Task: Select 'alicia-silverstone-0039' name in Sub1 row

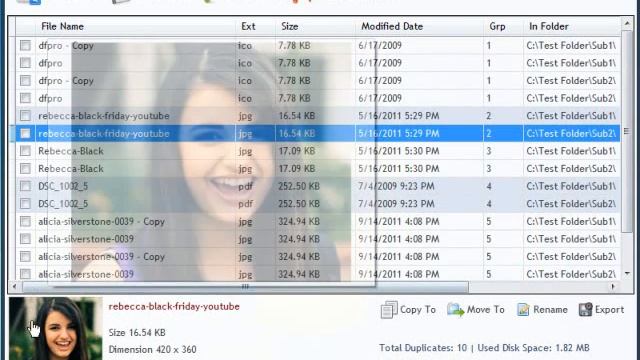Action: [86, 239]
